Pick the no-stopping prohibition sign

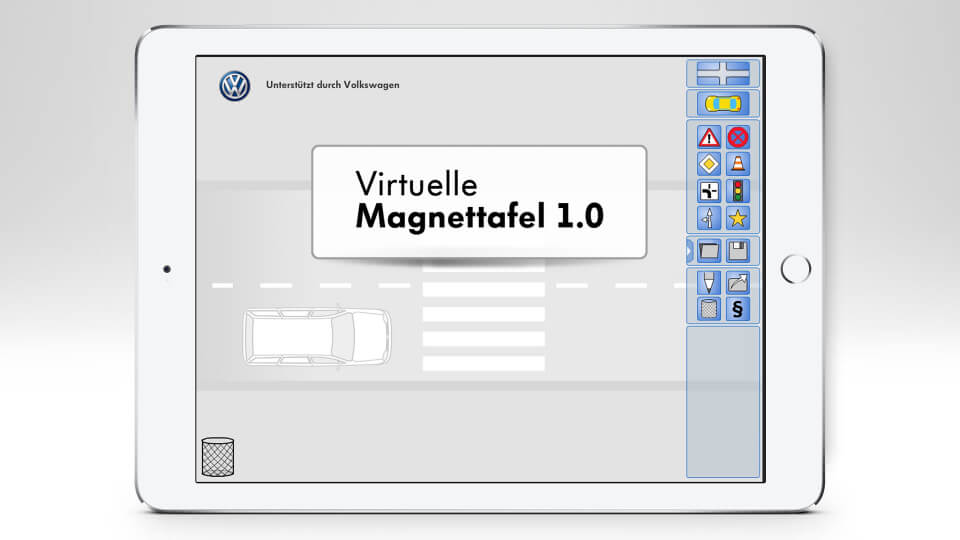pyautogui.click(x=738, y=137)
